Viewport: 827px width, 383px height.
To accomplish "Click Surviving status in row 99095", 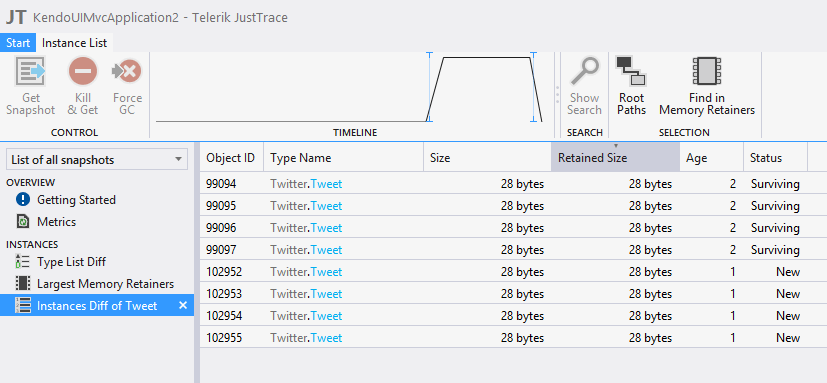I will coord(775,206).
